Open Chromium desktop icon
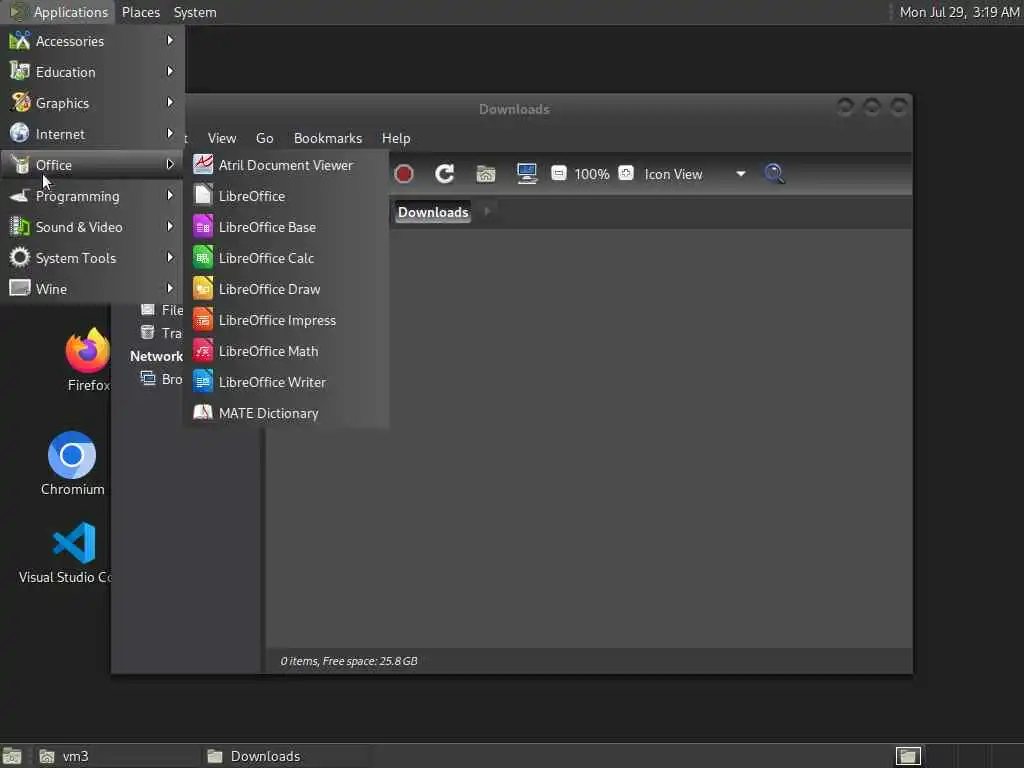Screen dimensions: 1024x768 [72, 464]
